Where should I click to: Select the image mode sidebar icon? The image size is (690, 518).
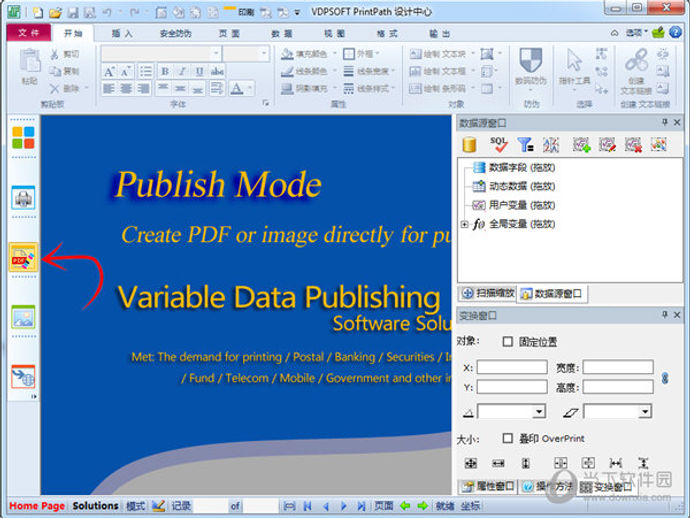click(x=23, y=317)
